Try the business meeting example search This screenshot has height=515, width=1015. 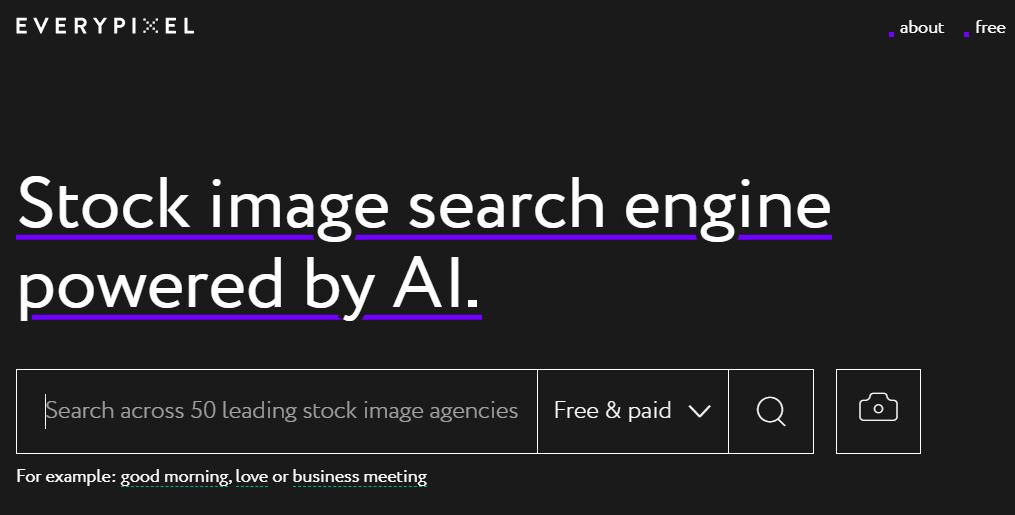tap(360, 477)
